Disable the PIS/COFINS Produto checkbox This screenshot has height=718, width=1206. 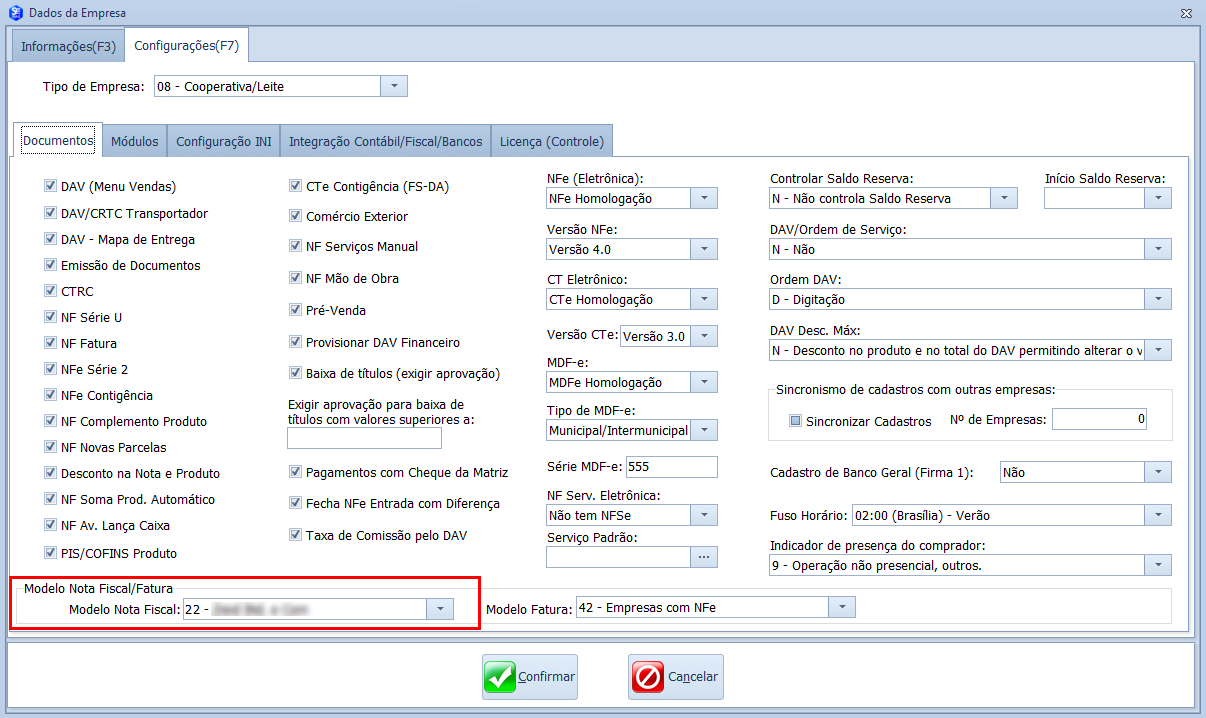[x=50, y=552]
